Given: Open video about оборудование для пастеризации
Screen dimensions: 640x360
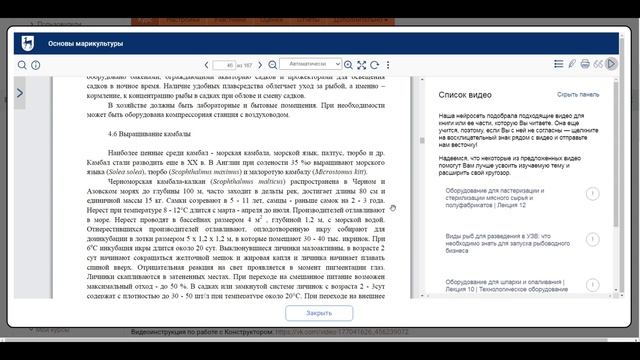Looking at the screenshot, I should pyautogui.click(x=495, y=198).
